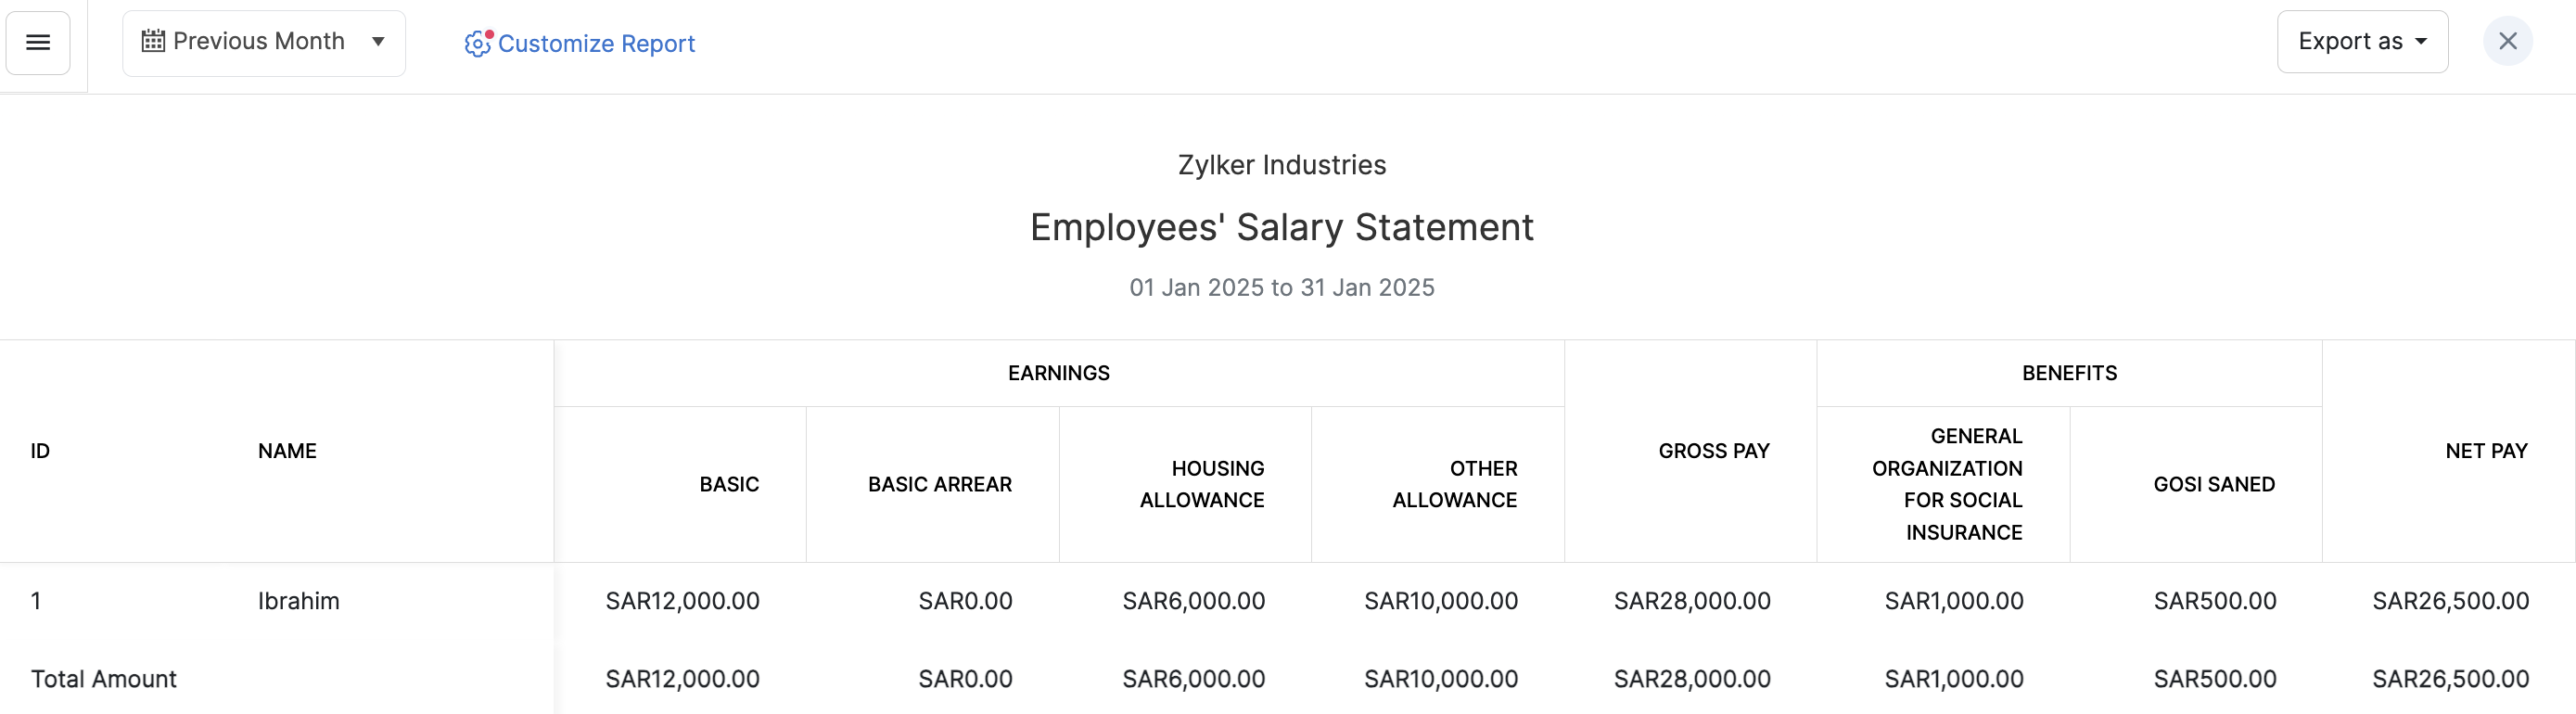The width and height of the screenshot is (2576, 714).
Task: Click the calendar icon beside Previous Month
Action: [x=153, y=41]
